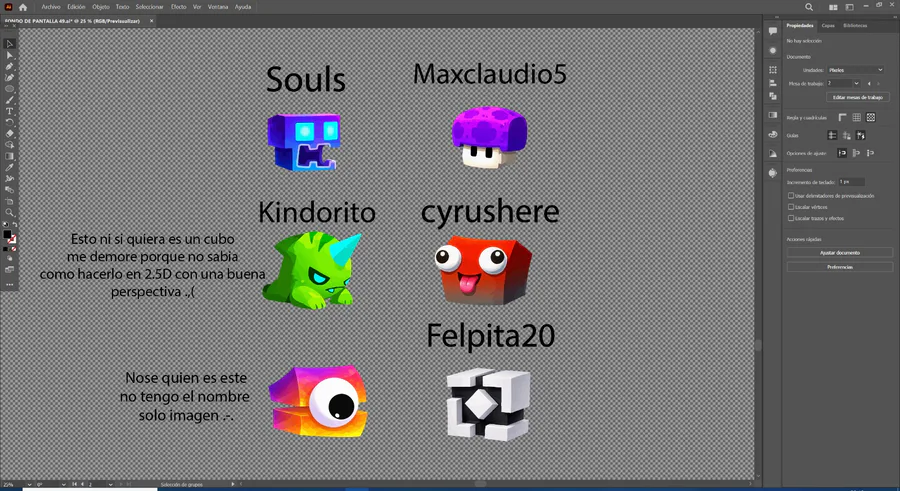Open the Archivo menu
Image resolution: width=900 pixels, height=491 pixels.
51,7
